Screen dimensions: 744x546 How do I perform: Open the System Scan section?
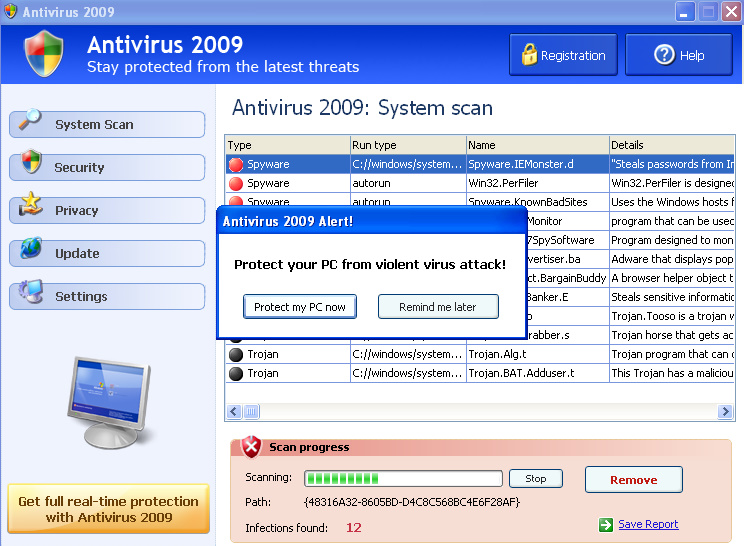click(107, 124)
